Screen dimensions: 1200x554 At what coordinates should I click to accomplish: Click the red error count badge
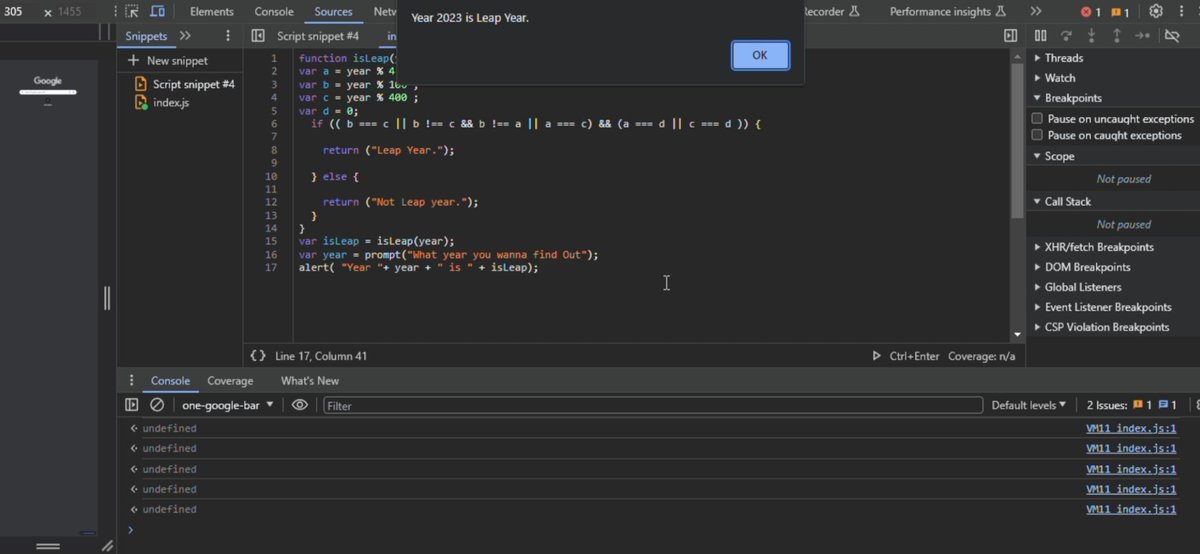(x=1090, y=12)
